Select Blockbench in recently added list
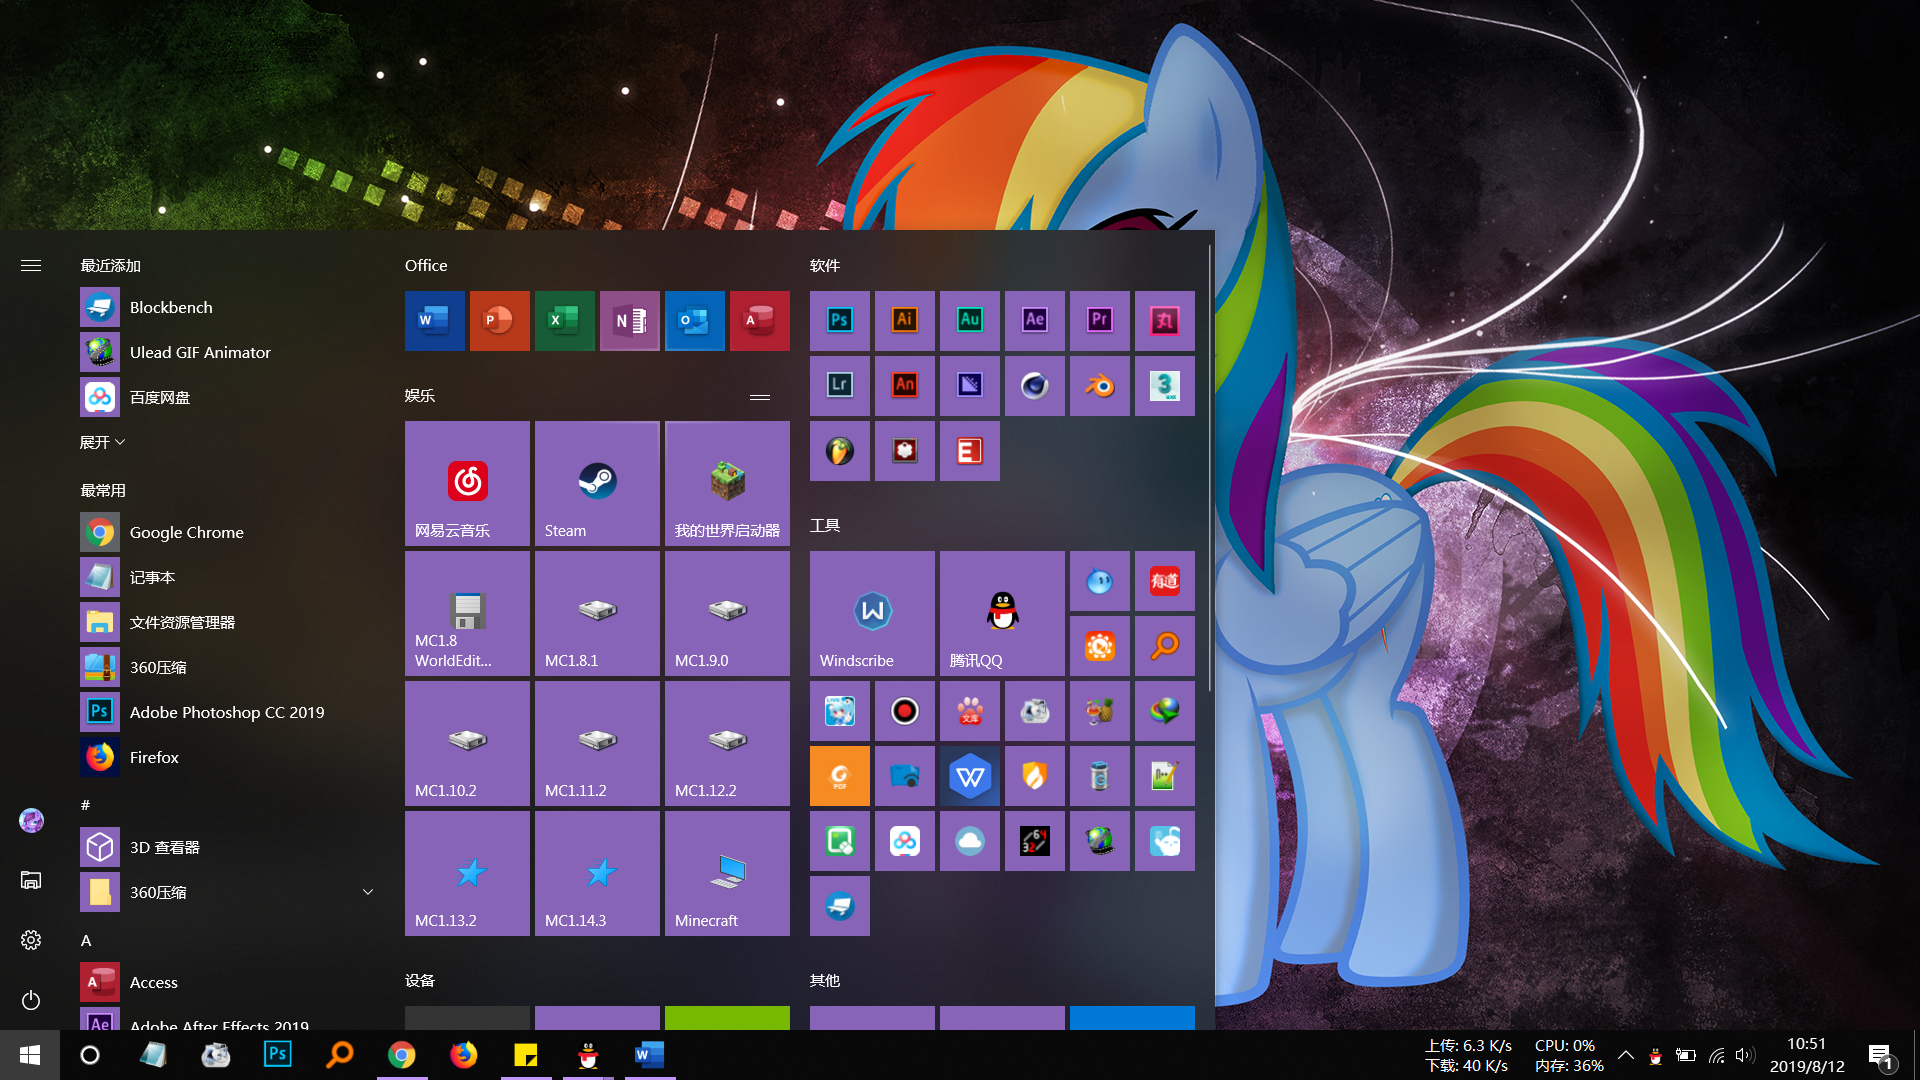The height and width of the screenshot is (1080, 1920). (171, 307)
